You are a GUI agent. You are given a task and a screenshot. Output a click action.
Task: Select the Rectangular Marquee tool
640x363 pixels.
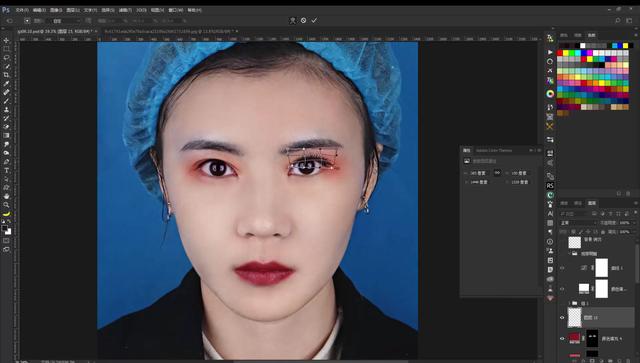(6, 49)
